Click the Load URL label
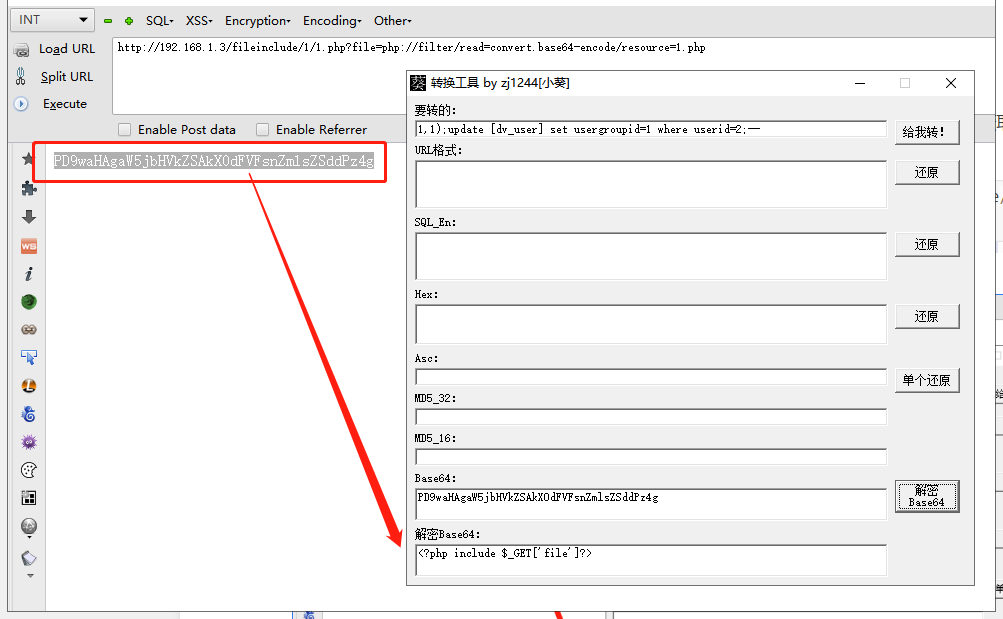The width and height of the screenshot is (1003, 619). tap(67, 49)
